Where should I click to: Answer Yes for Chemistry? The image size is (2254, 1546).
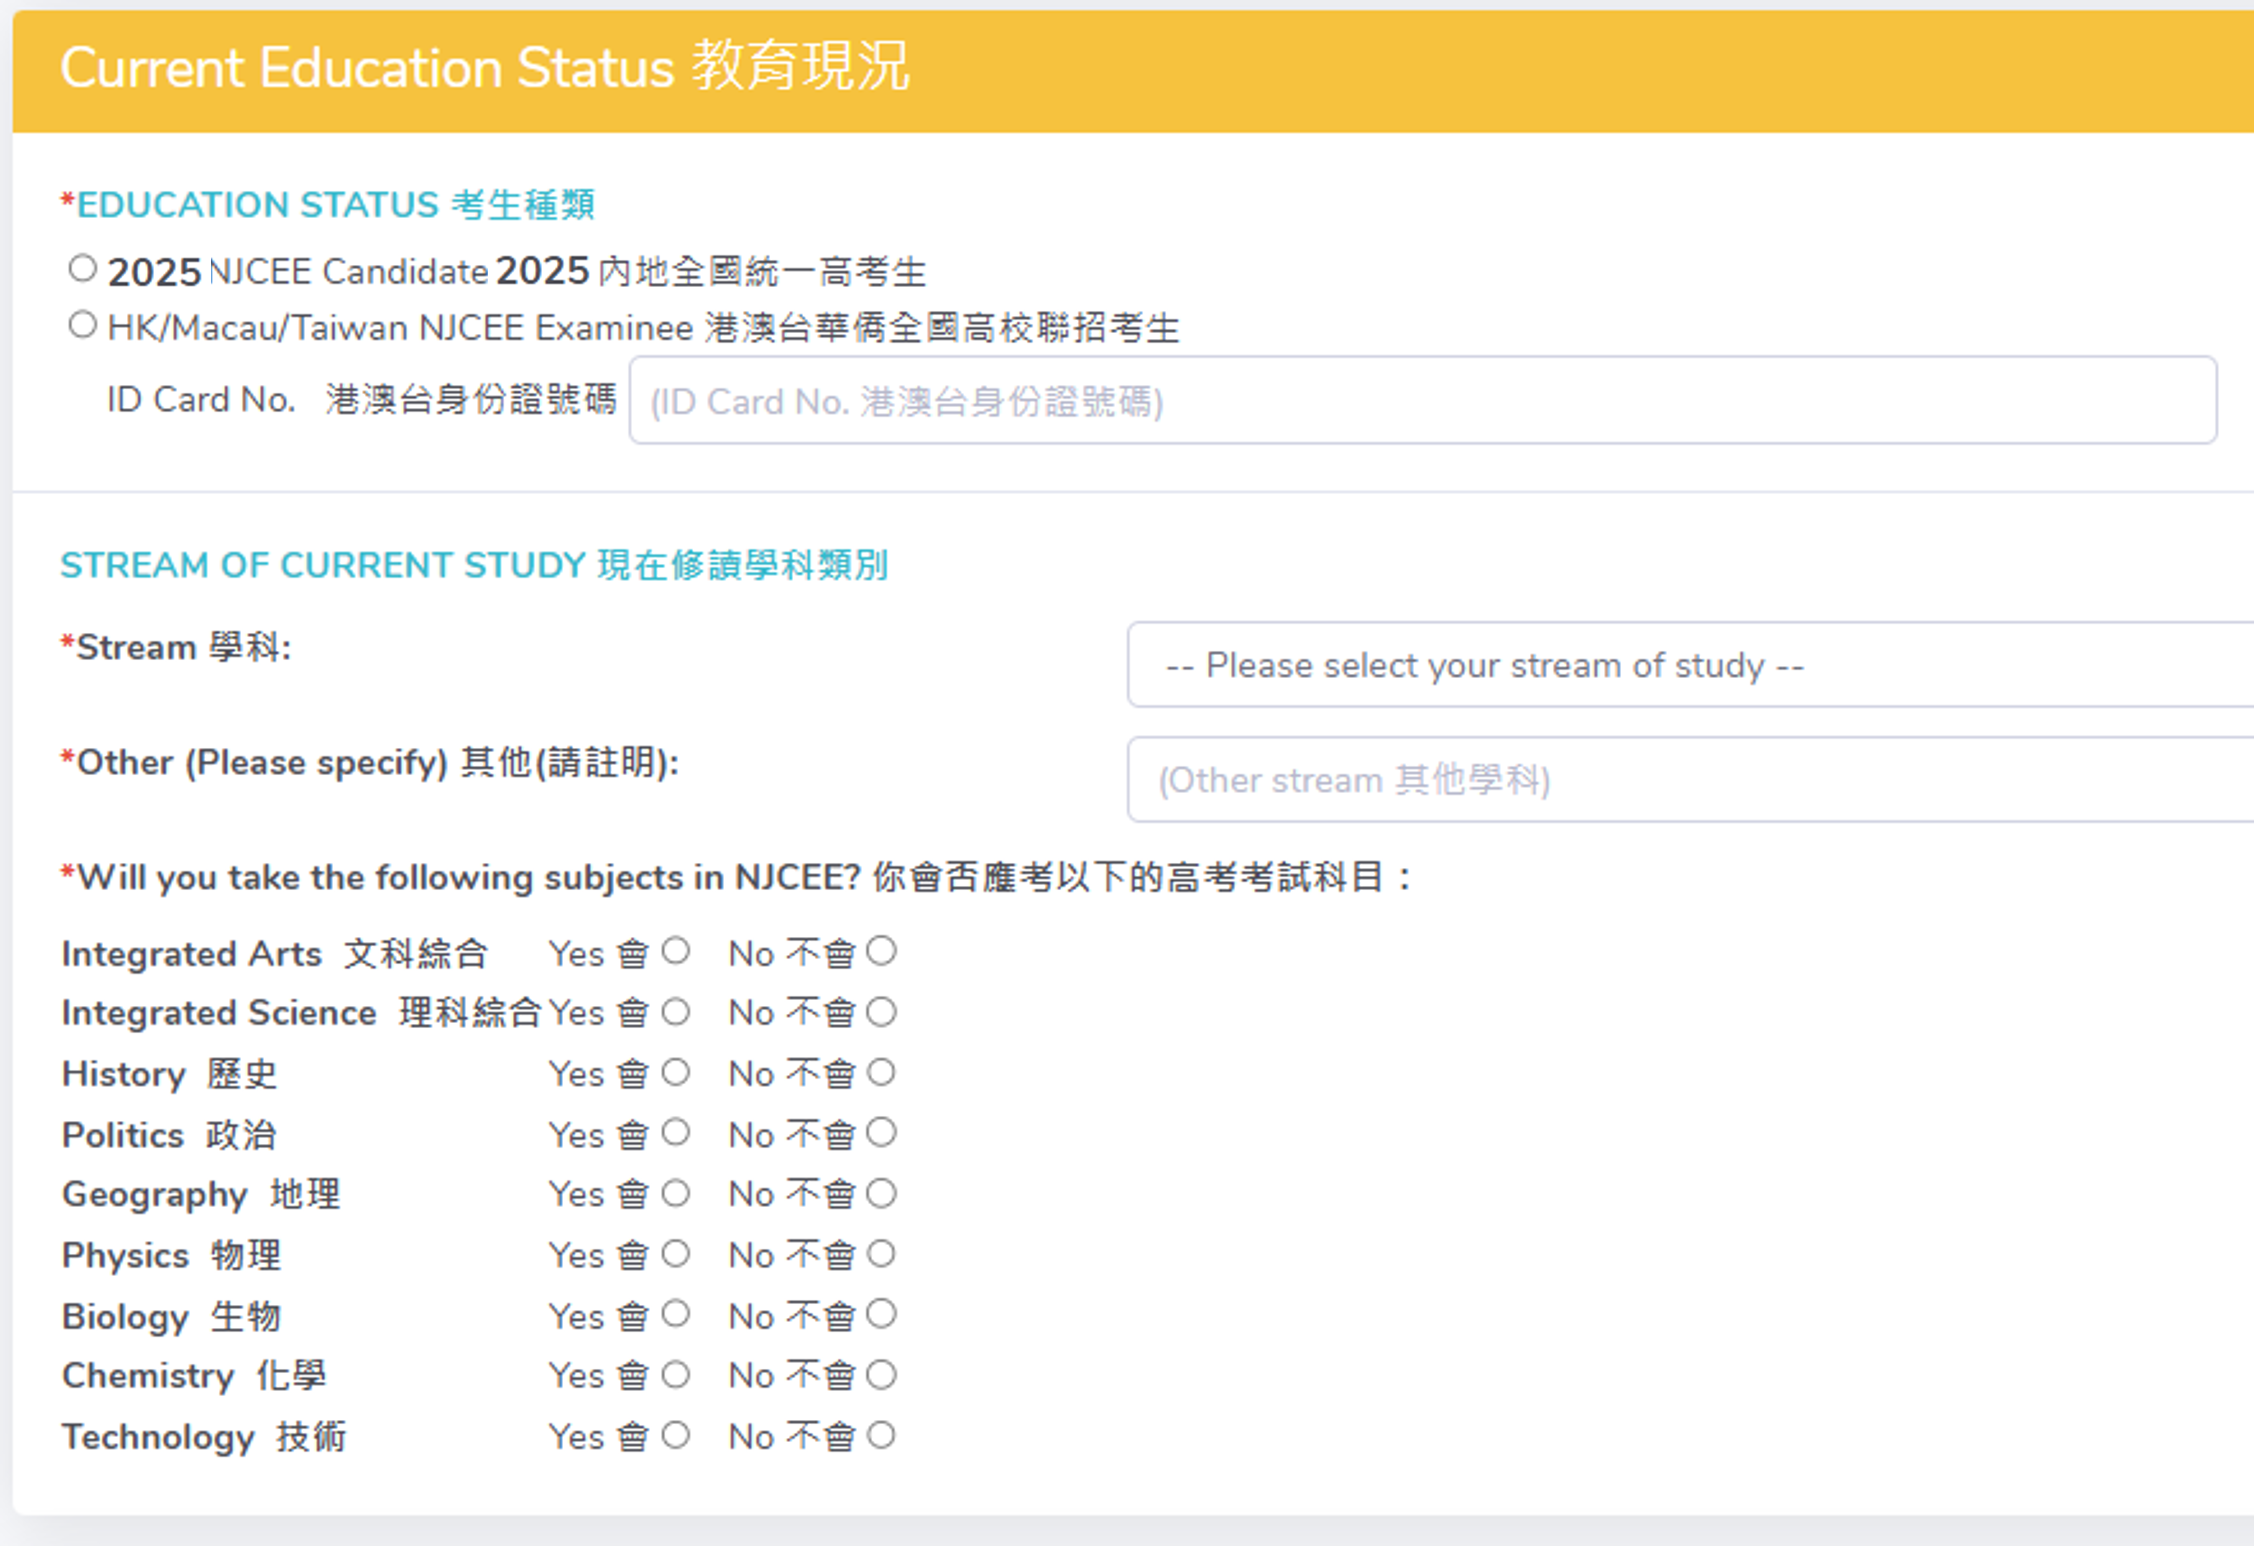676,1374
